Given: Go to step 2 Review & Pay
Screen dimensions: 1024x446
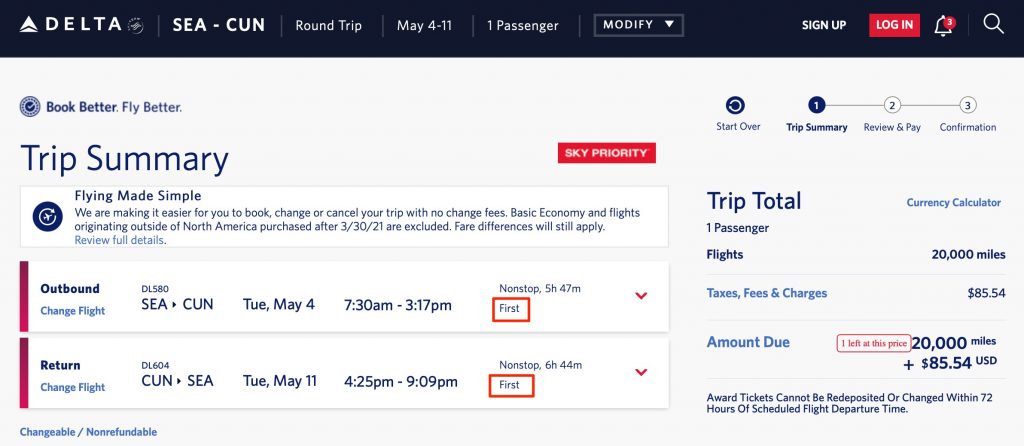Looking at the screenshot, I should point(892,105).
